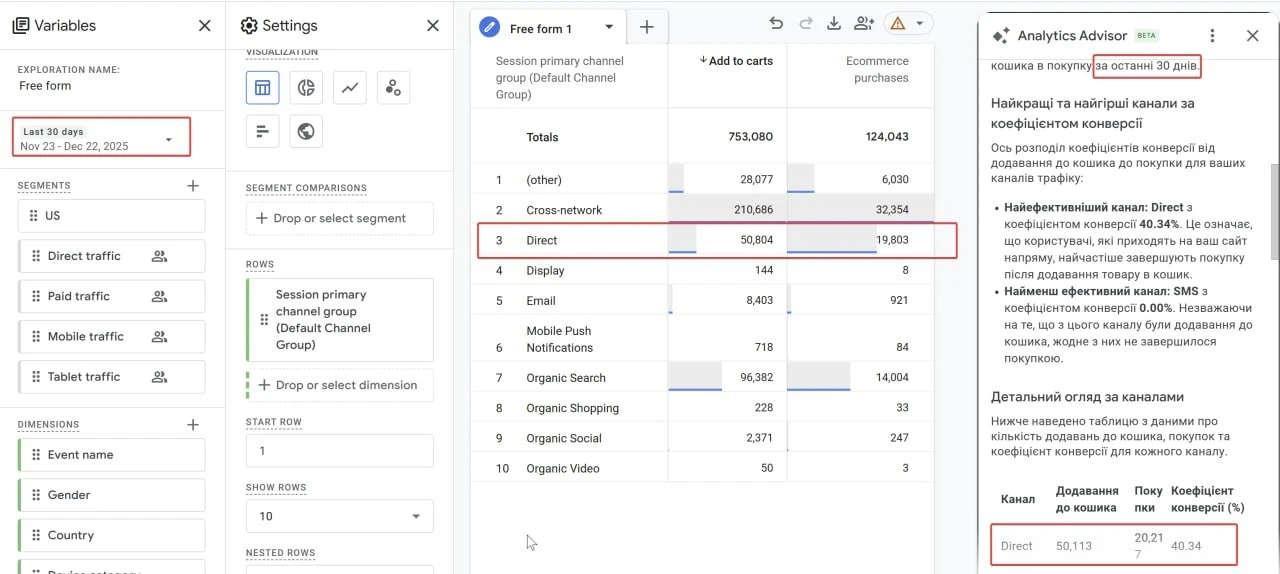1280x574 pixels.
Task: Expand the Show Rows dropdown
Action: 339,516
